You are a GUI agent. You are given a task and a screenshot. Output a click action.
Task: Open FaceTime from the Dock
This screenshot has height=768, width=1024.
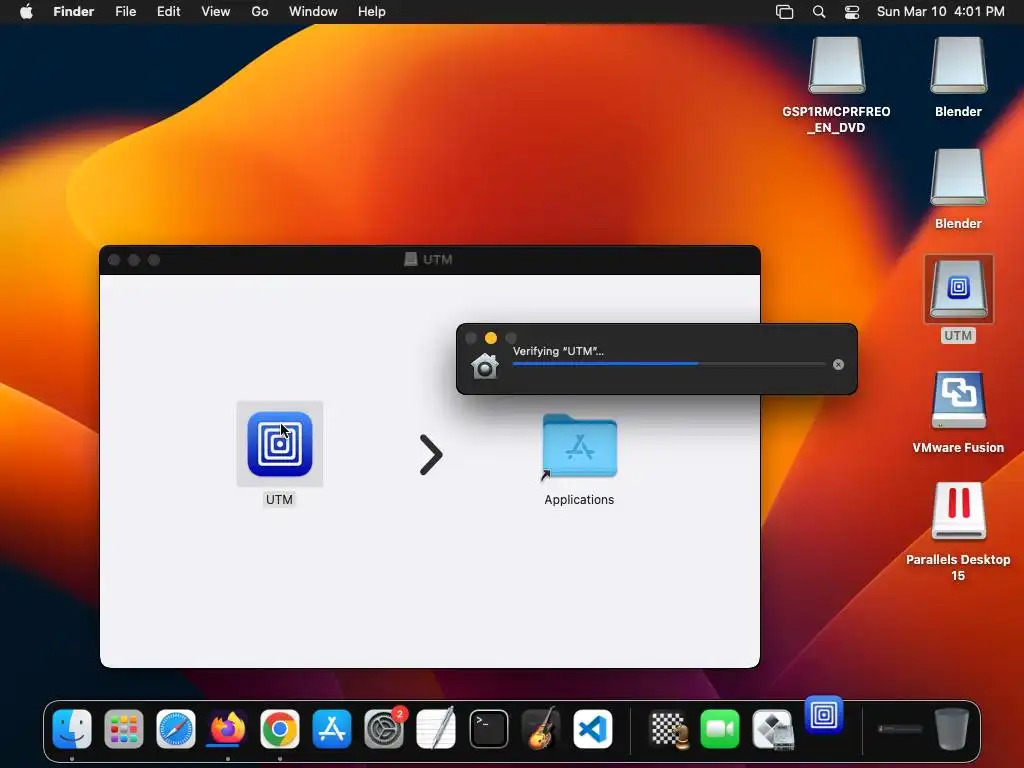pos(720,729)
